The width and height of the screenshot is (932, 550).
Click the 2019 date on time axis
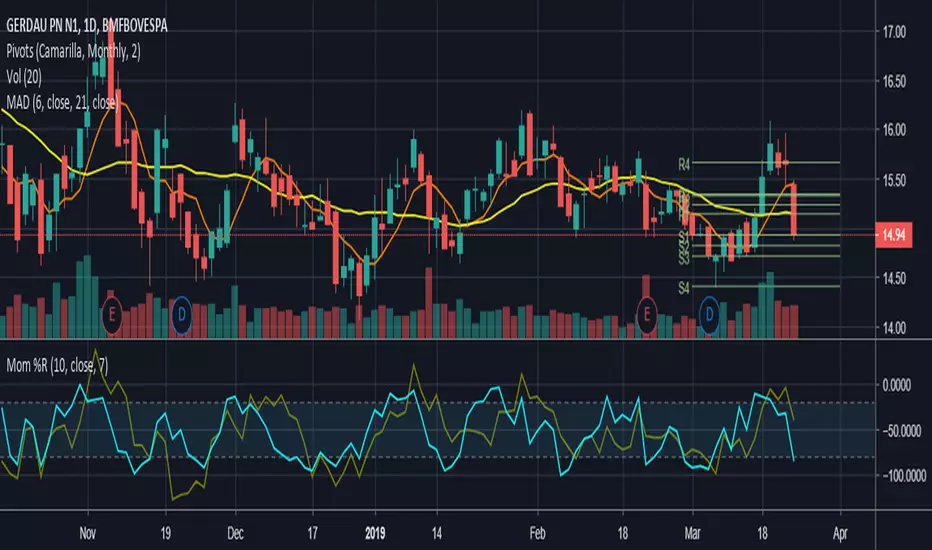[375, 533]
